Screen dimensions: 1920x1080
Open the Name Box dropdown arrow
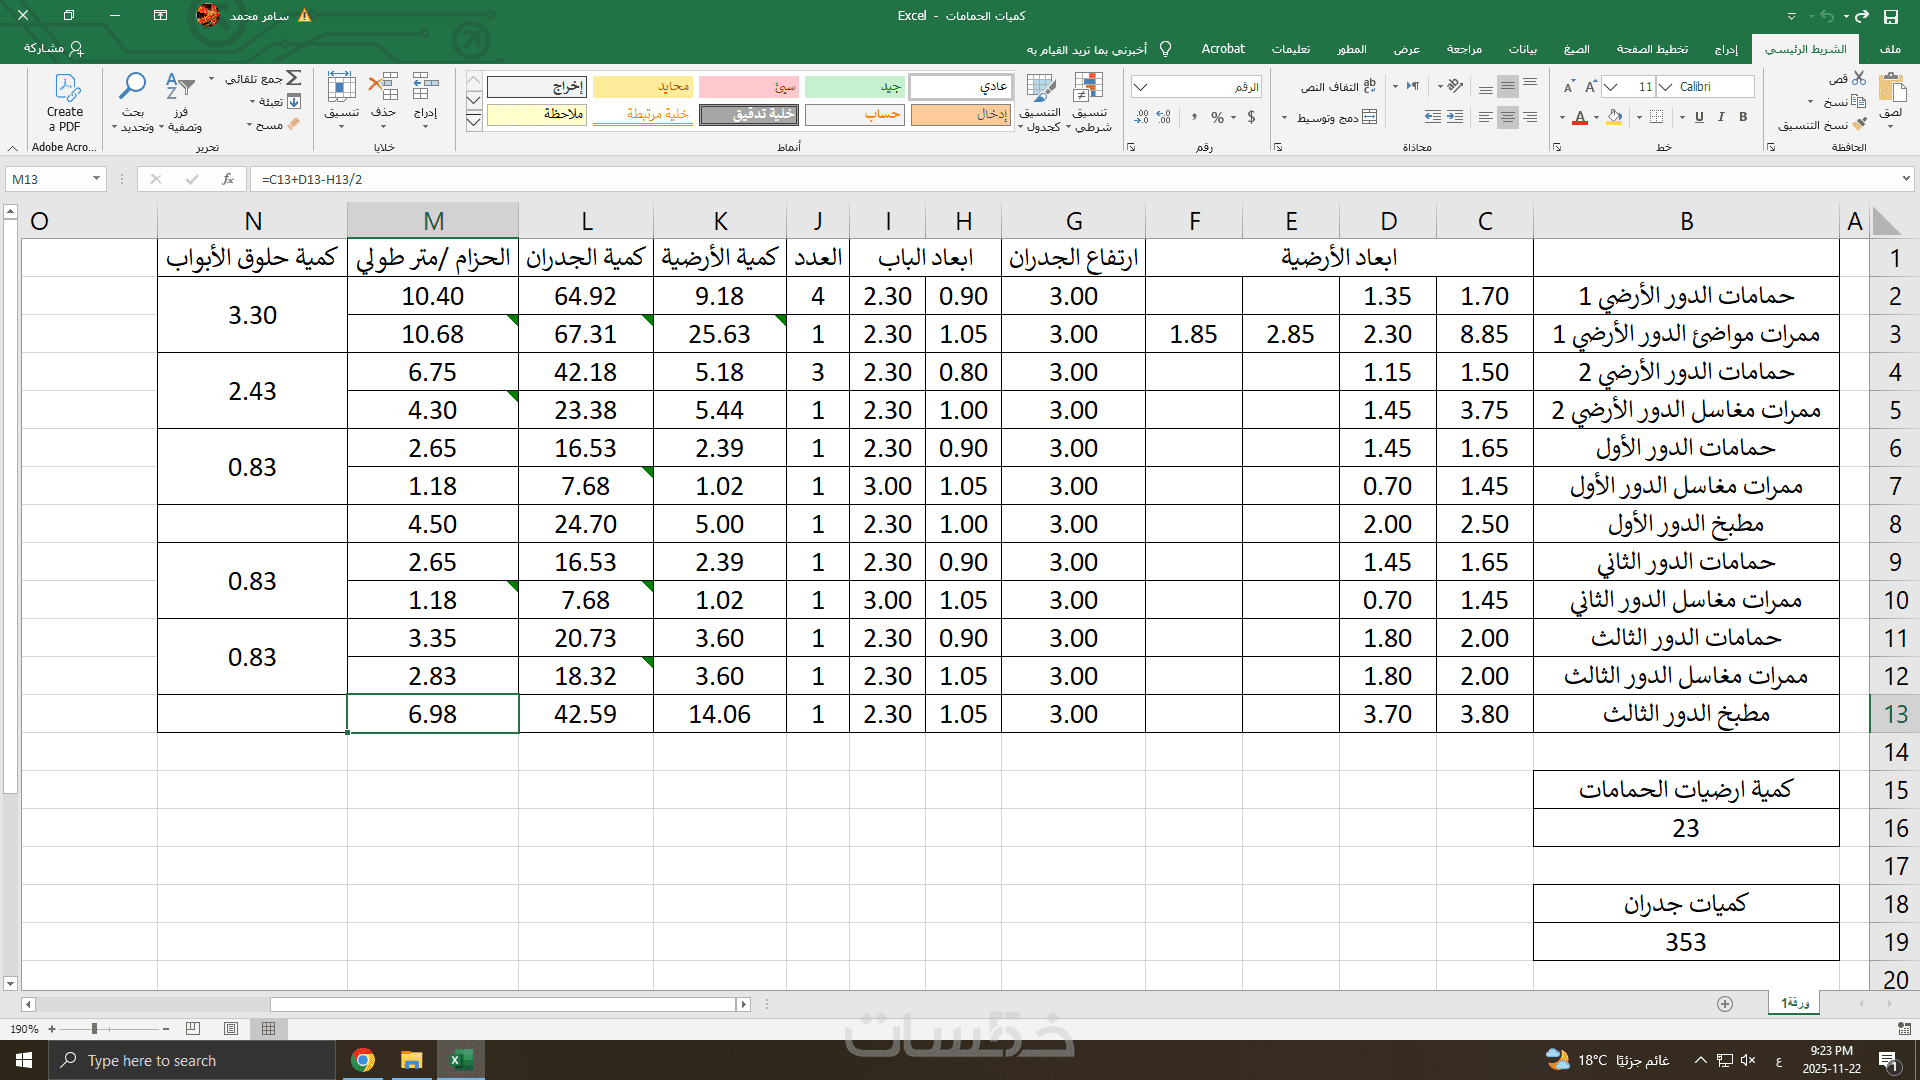click(96, 179)
